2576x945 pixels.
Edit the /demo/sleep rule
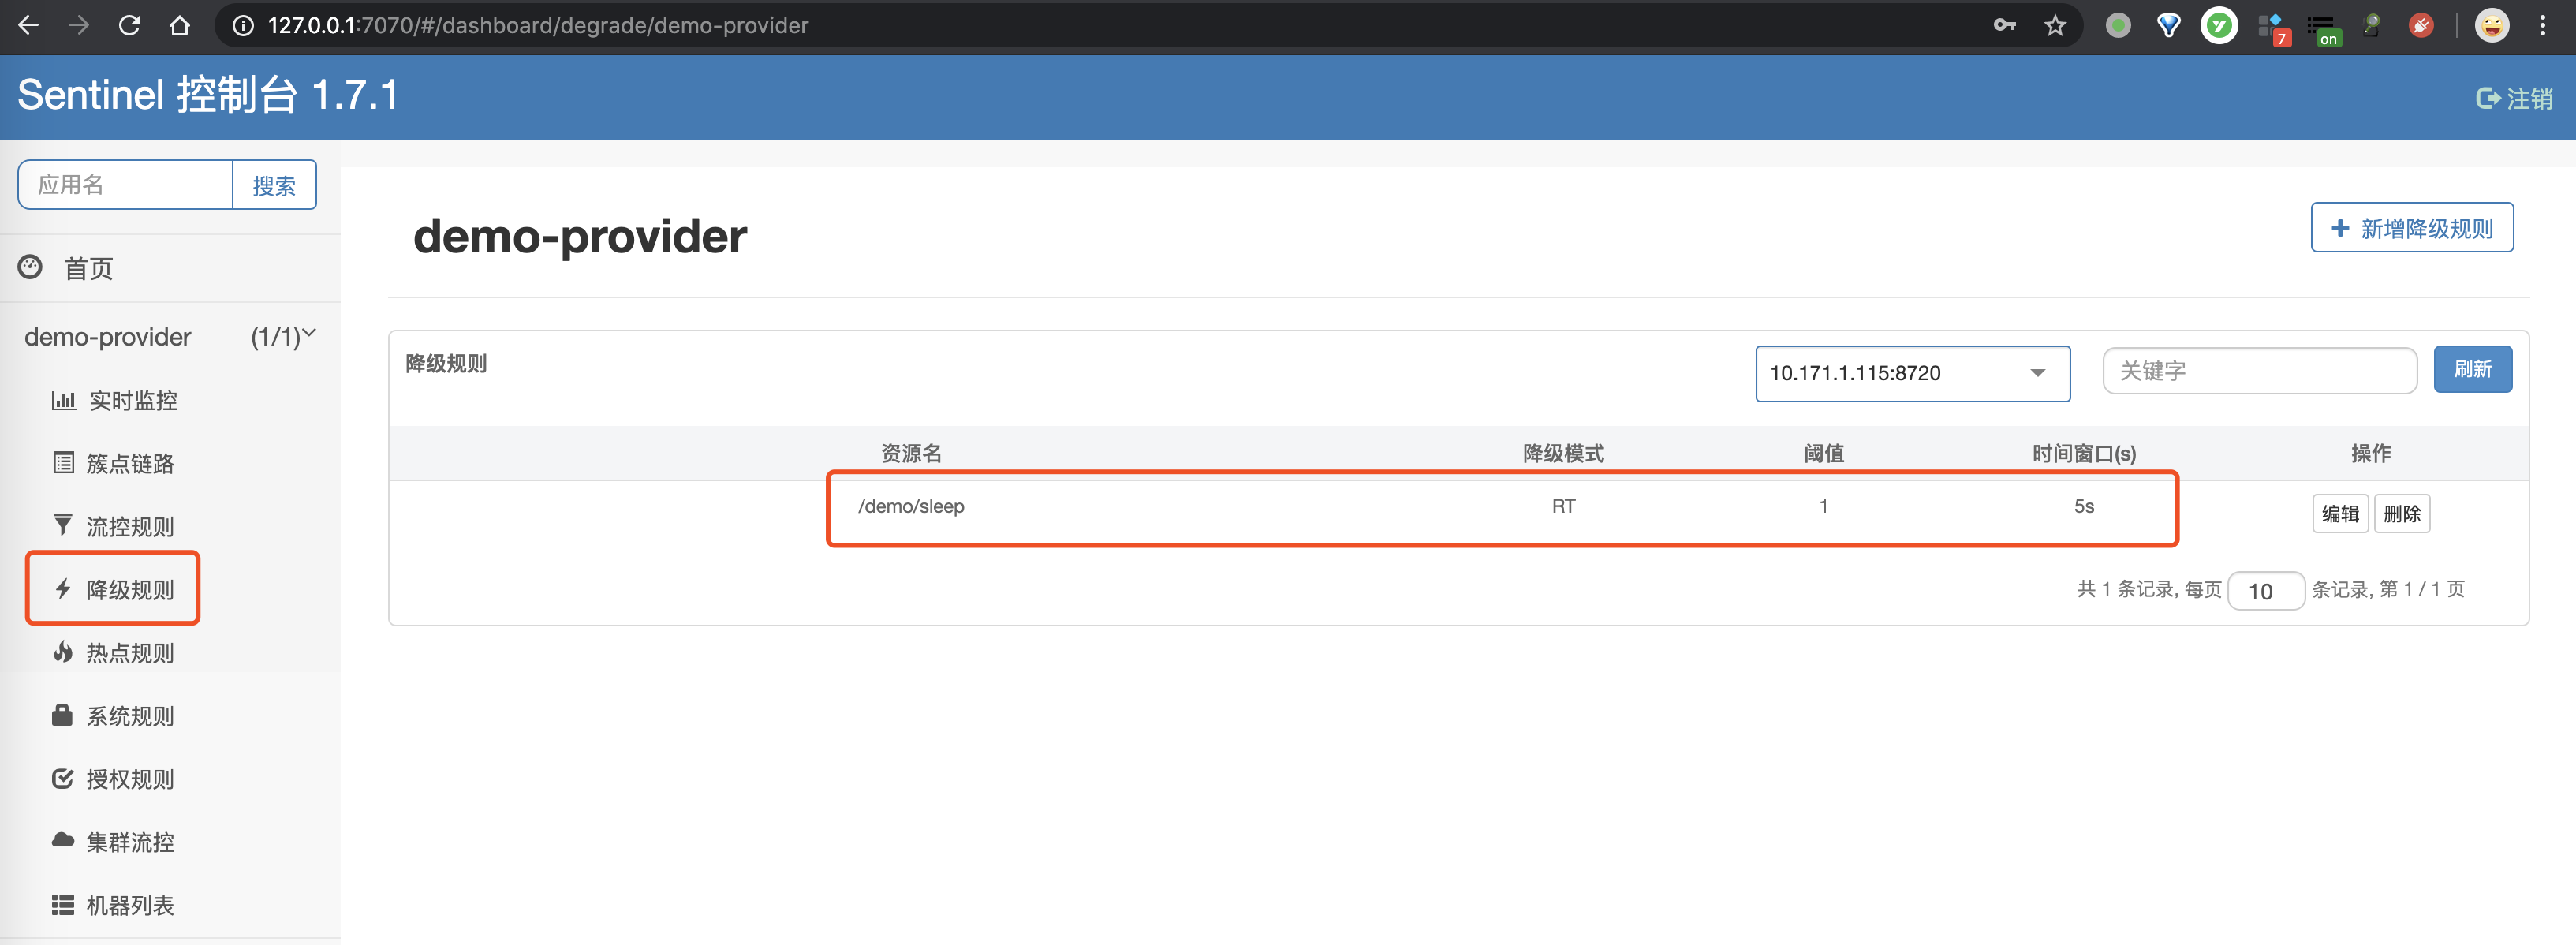2339,513
